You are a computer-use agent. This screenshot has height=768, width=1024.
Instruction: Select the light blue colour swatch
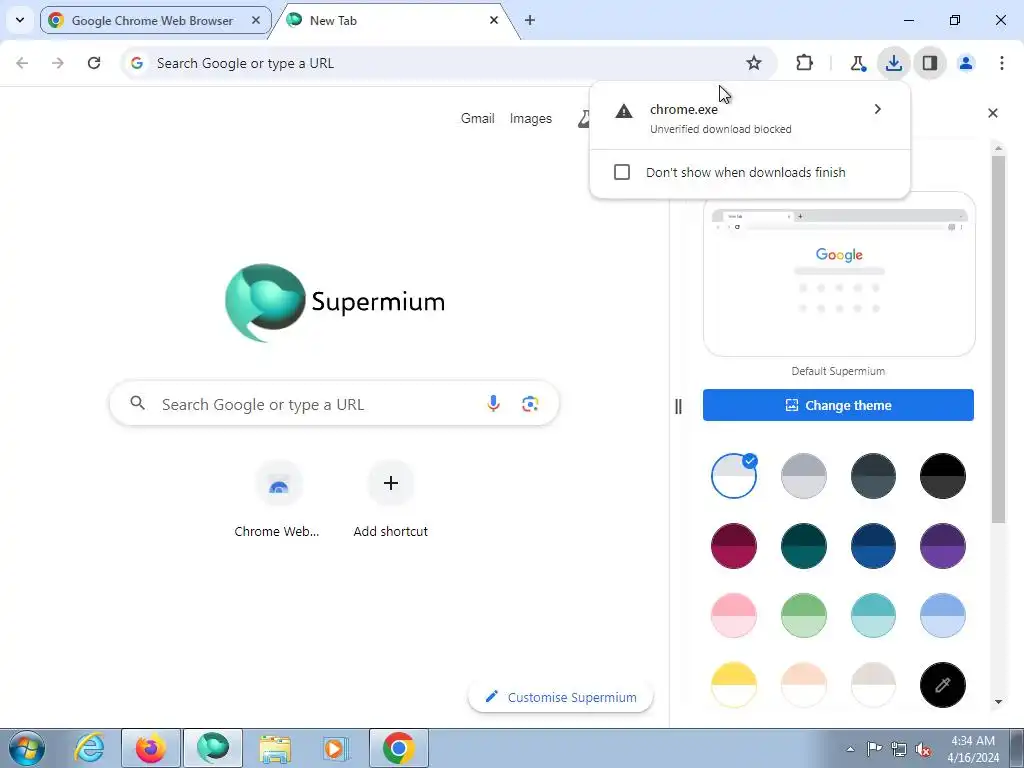click(942, 615)
